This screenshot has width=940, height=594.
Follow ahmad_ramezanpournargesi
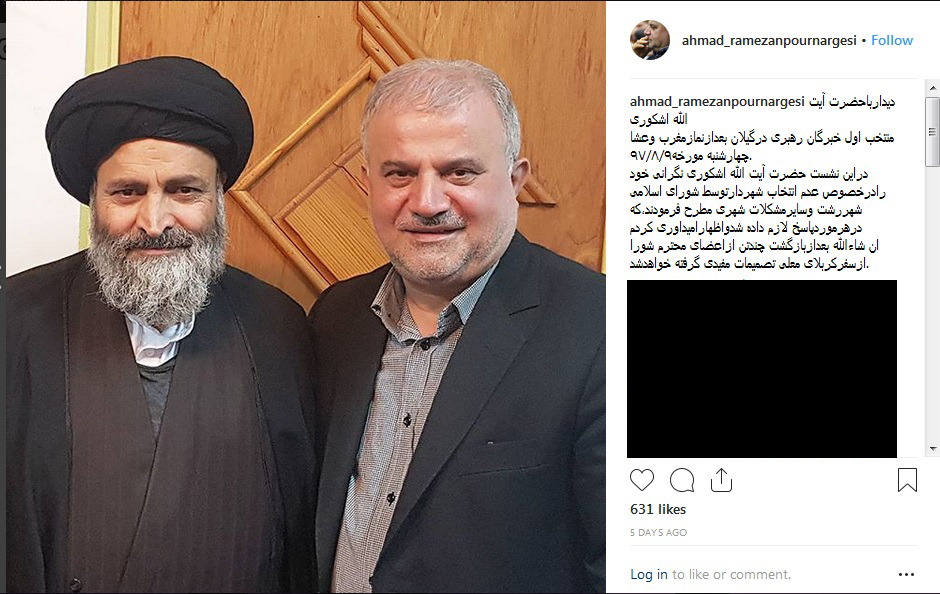tap(891, 40)
